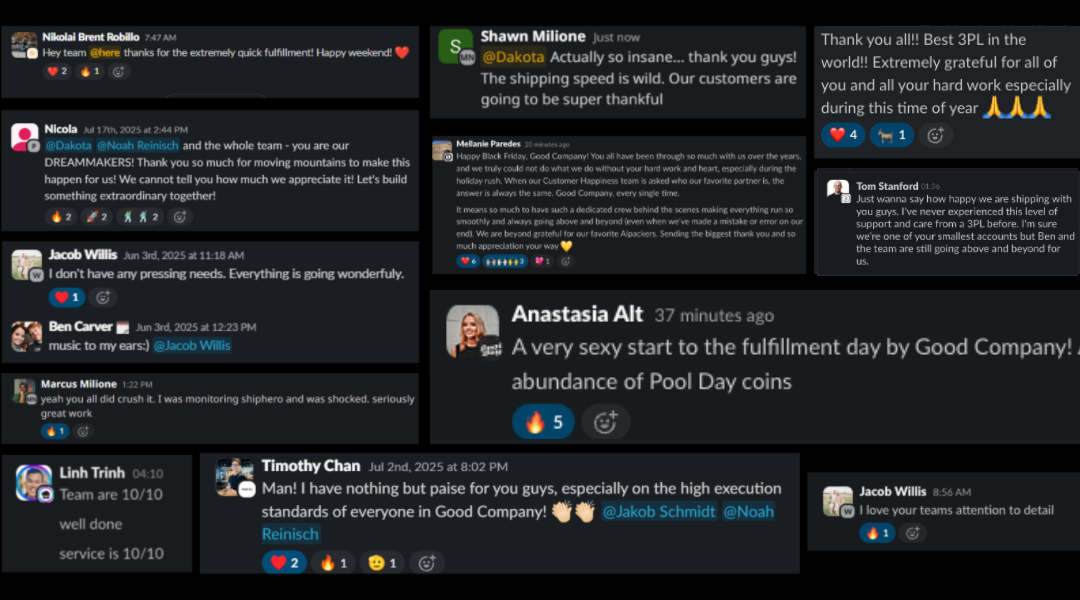Open Anastasia Alt's profile picture

pos(471,331)
